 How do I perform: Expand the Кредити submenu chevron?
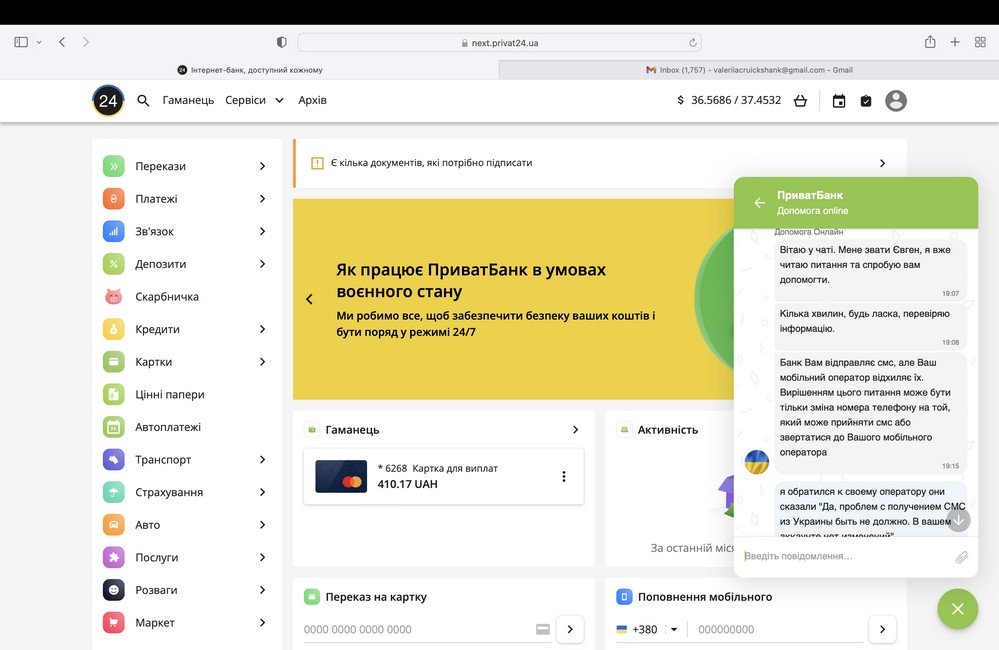coord(262,329)
